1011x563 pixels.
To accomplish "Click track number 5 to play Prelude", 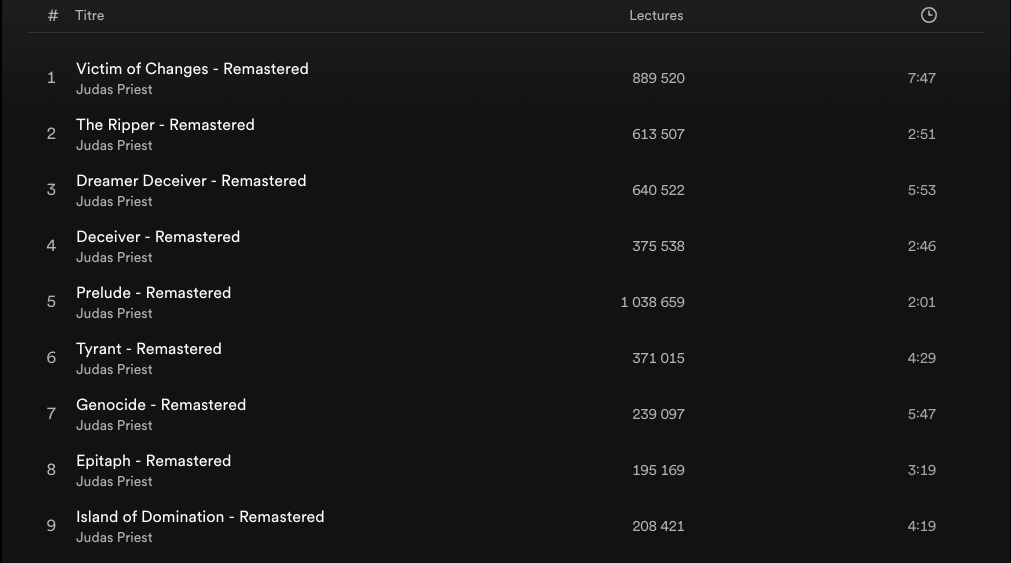I will (x=51, y=302).
